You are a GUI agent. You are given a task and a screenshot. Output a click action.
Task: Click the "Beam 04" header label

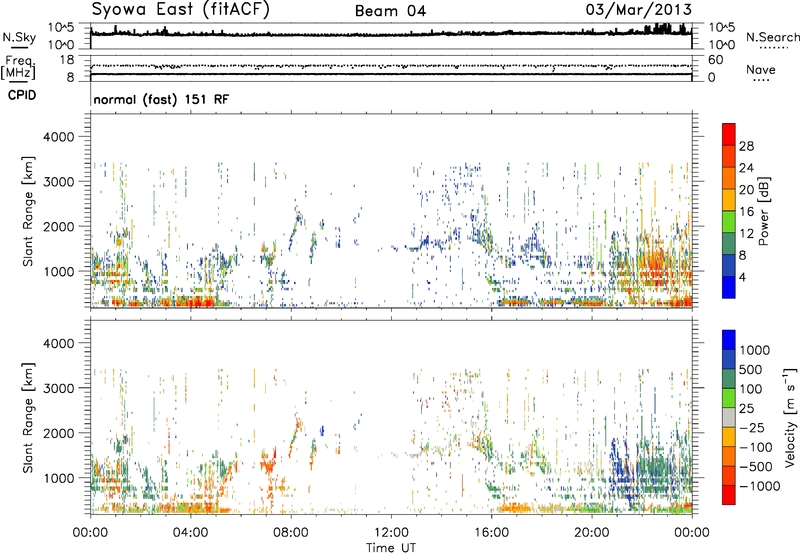click(390, 11)
